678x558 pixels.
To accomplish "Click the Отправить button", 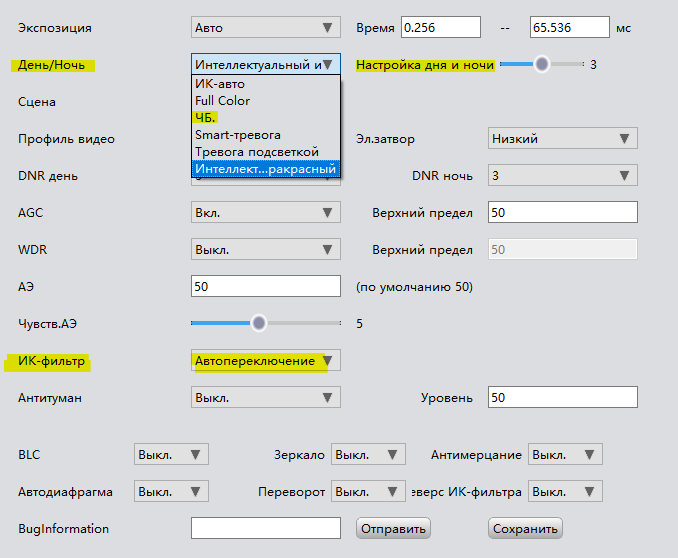I will point(393,528).
